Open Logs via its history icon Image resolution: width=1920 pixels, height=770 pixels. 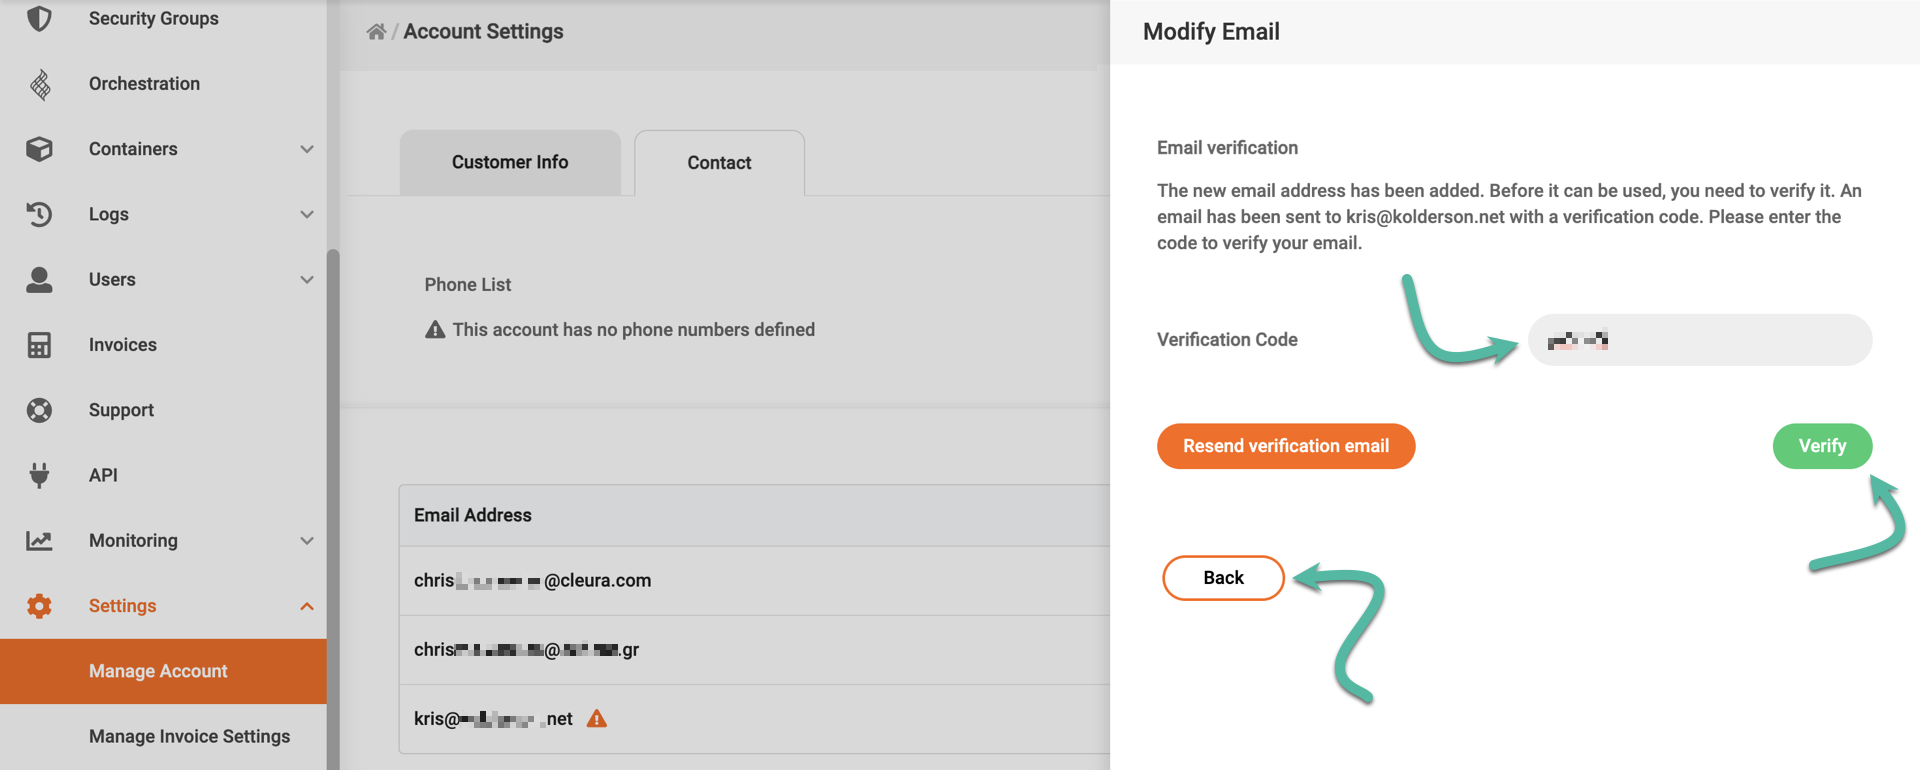point(39,214)
